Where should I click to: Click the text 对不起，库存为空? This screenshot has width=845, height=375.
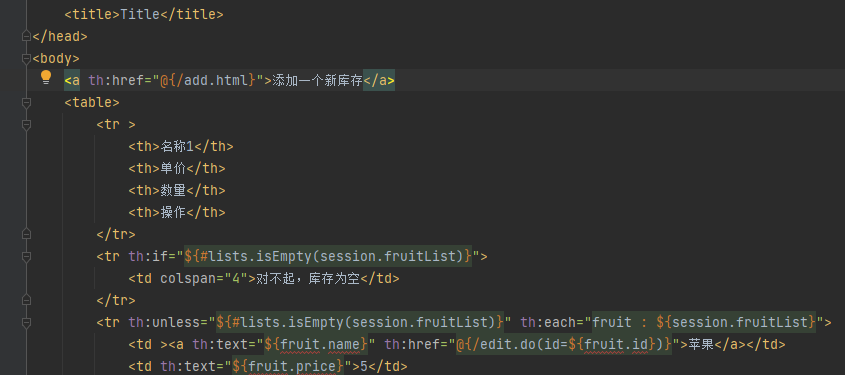point(308,279)
